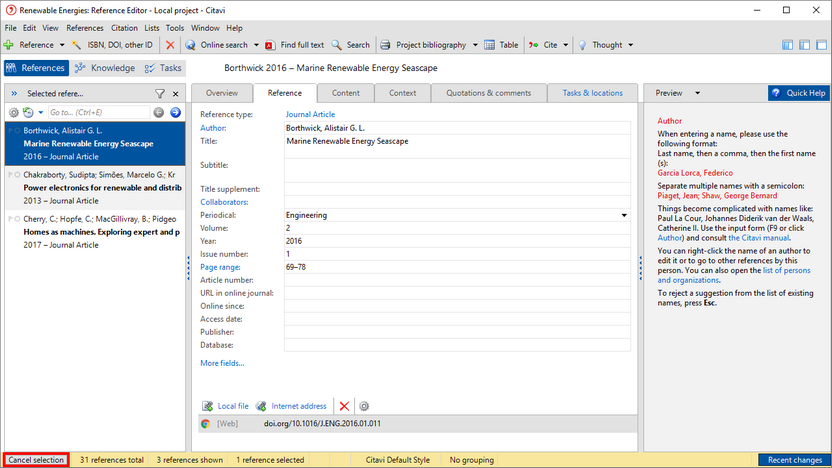Start an Online search
The image size is (832, 468).
[216, 45]
